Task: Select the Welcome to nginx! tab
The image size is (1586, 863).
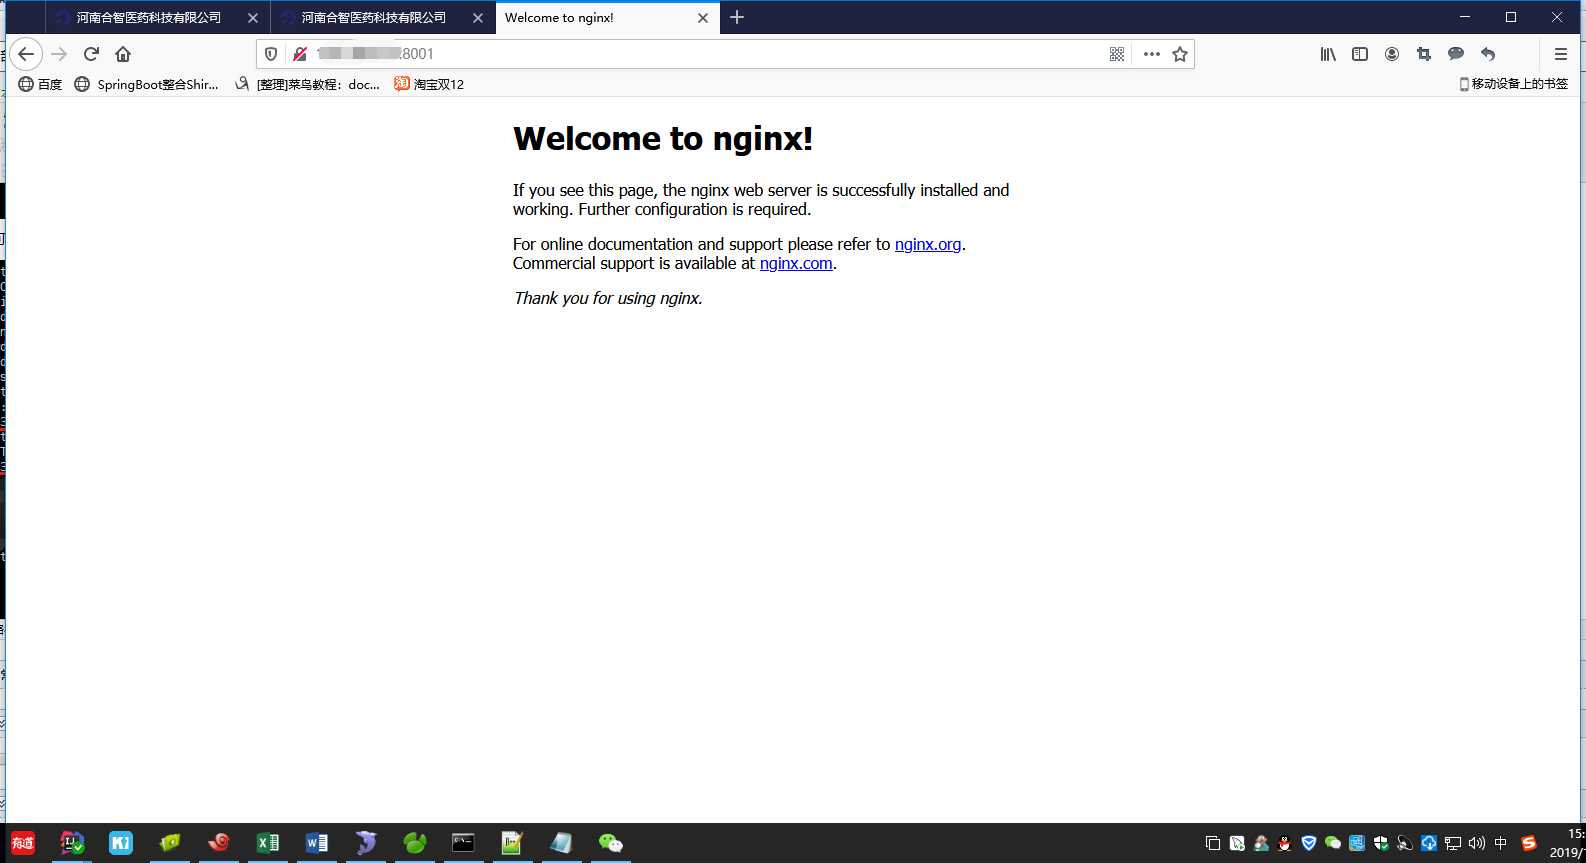Action: click(607, 17)
